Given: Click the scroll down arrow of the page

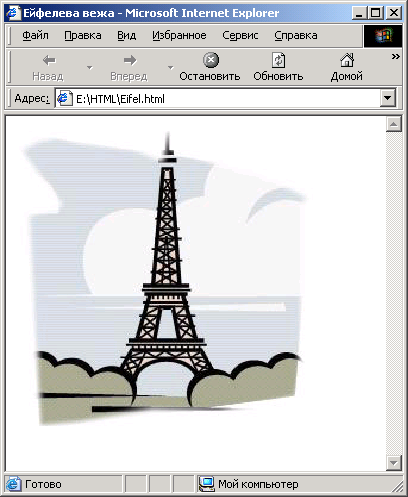Looking at the screenshot, I should pos(394,463).
